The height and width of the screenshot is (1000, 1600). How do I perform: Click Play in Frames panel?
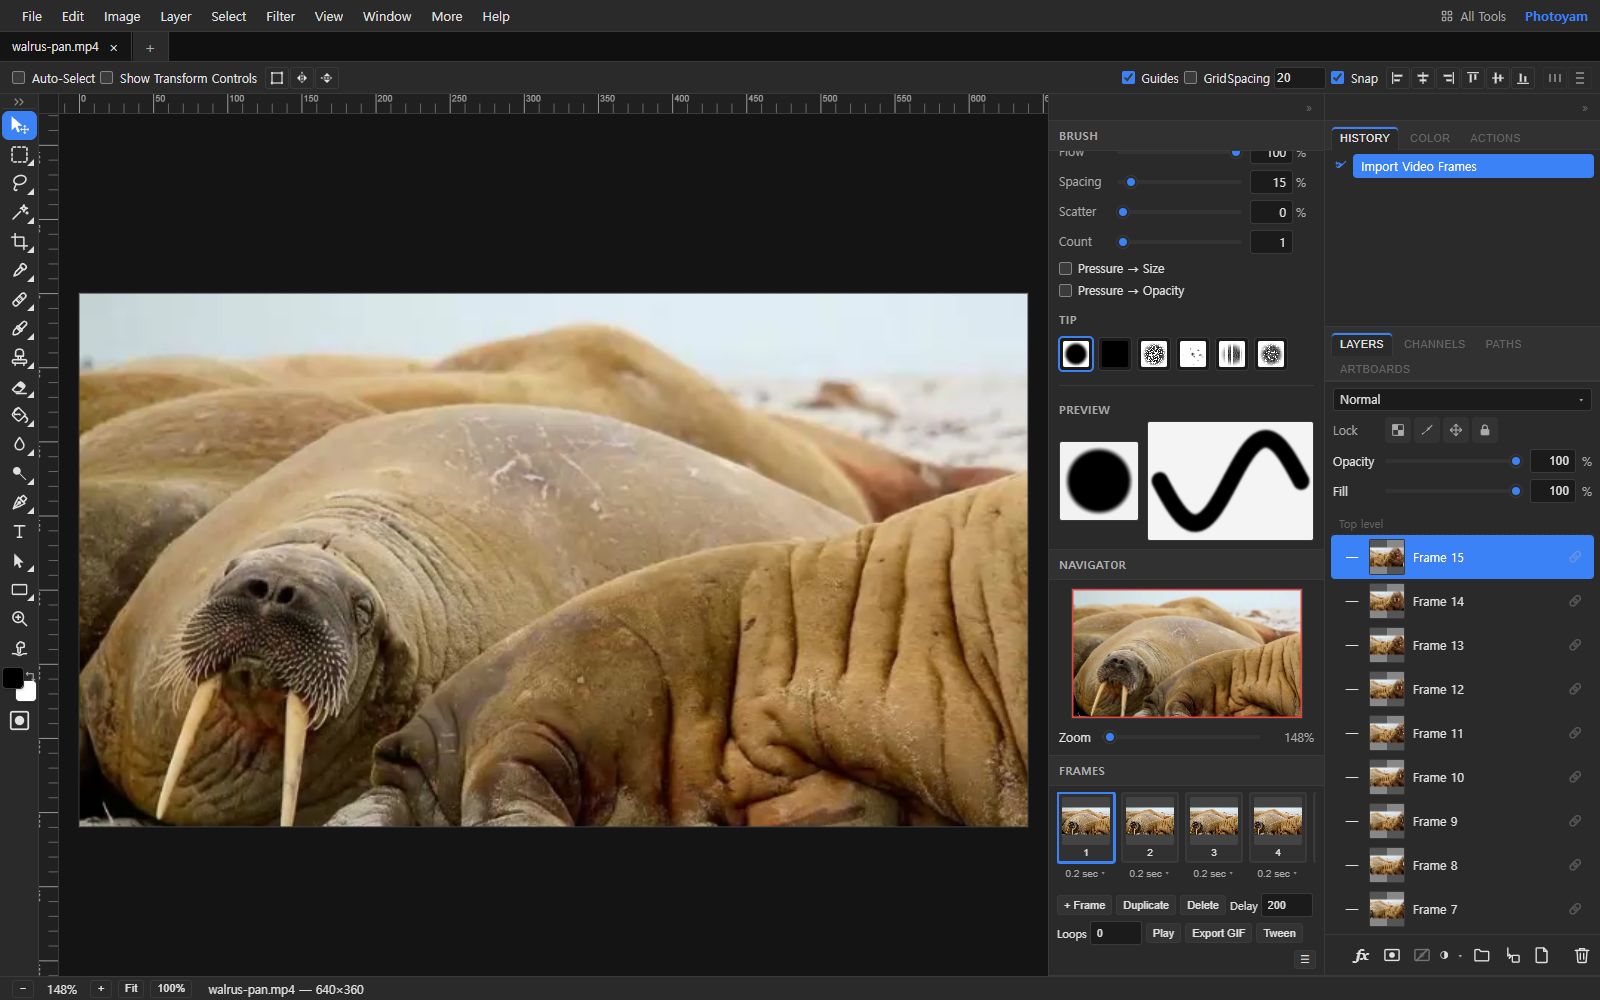tap(1163, 933)
